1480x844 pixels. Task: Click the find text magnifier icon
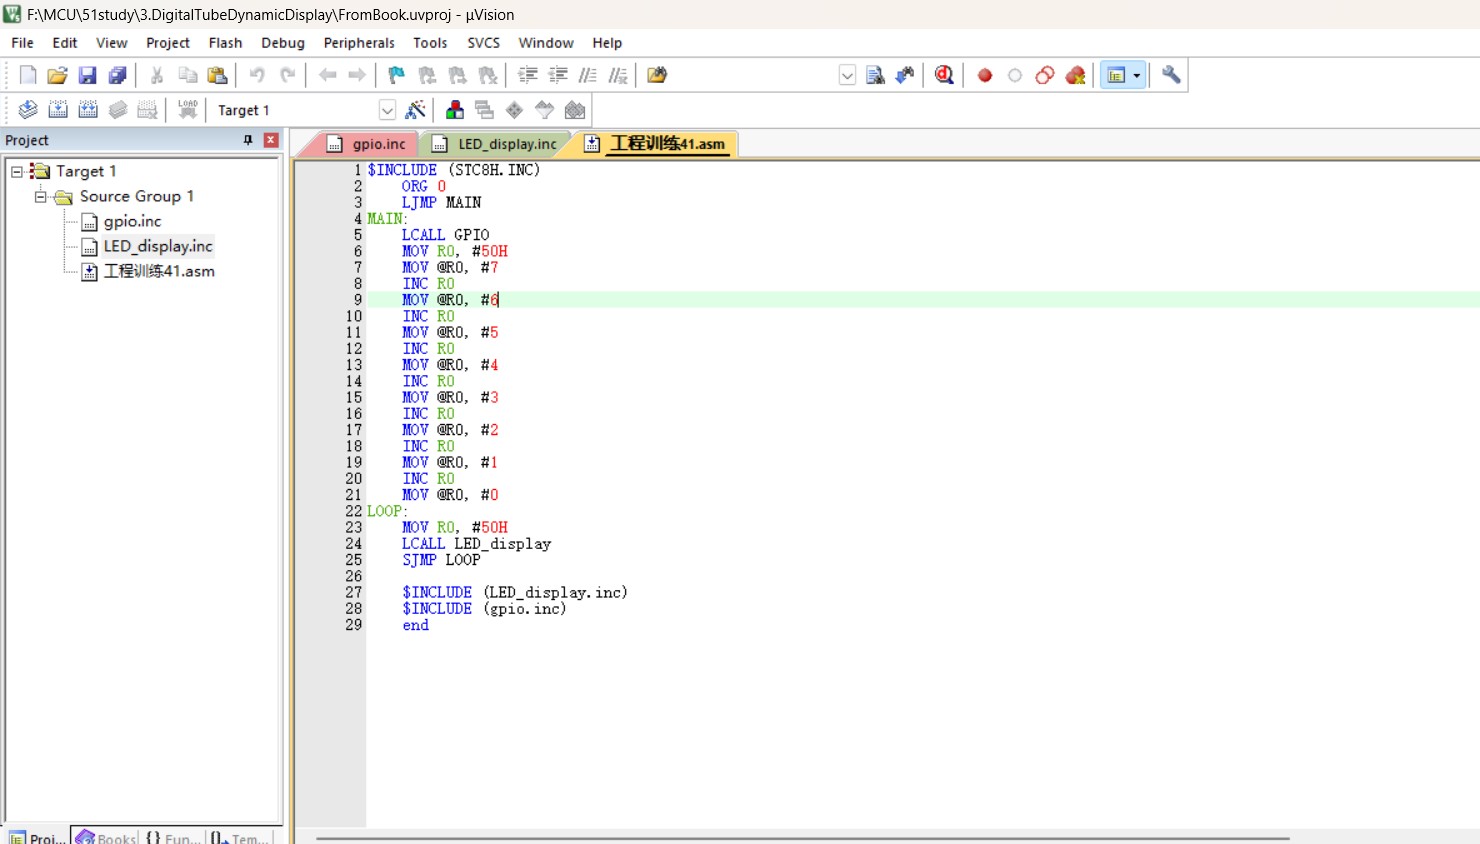pos(875,75)
